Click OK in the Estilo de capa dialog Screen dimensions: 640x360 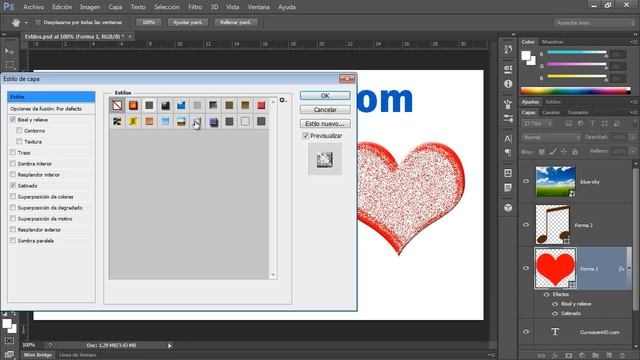(x=325, y=96)
